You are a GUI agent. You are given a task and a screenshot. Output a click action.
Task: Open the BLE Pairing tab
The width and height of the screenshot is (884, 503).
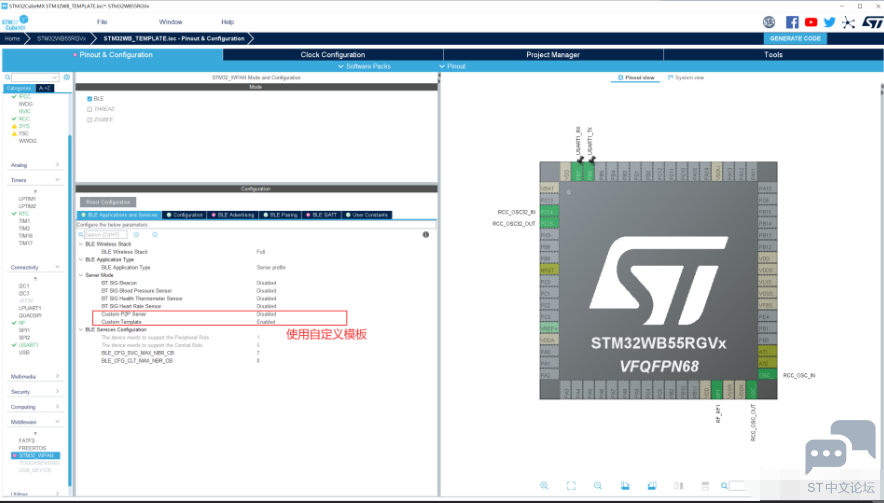[x=281, y=215]
